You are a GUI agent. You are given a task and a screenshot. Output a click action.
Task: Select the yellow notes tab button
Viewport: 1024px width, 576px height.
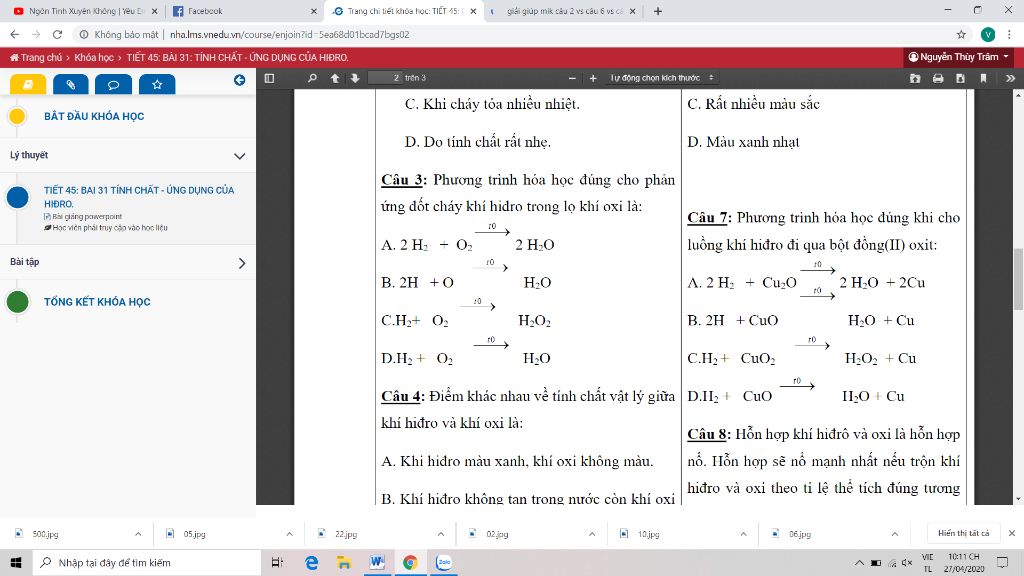(x=28, y=84)
